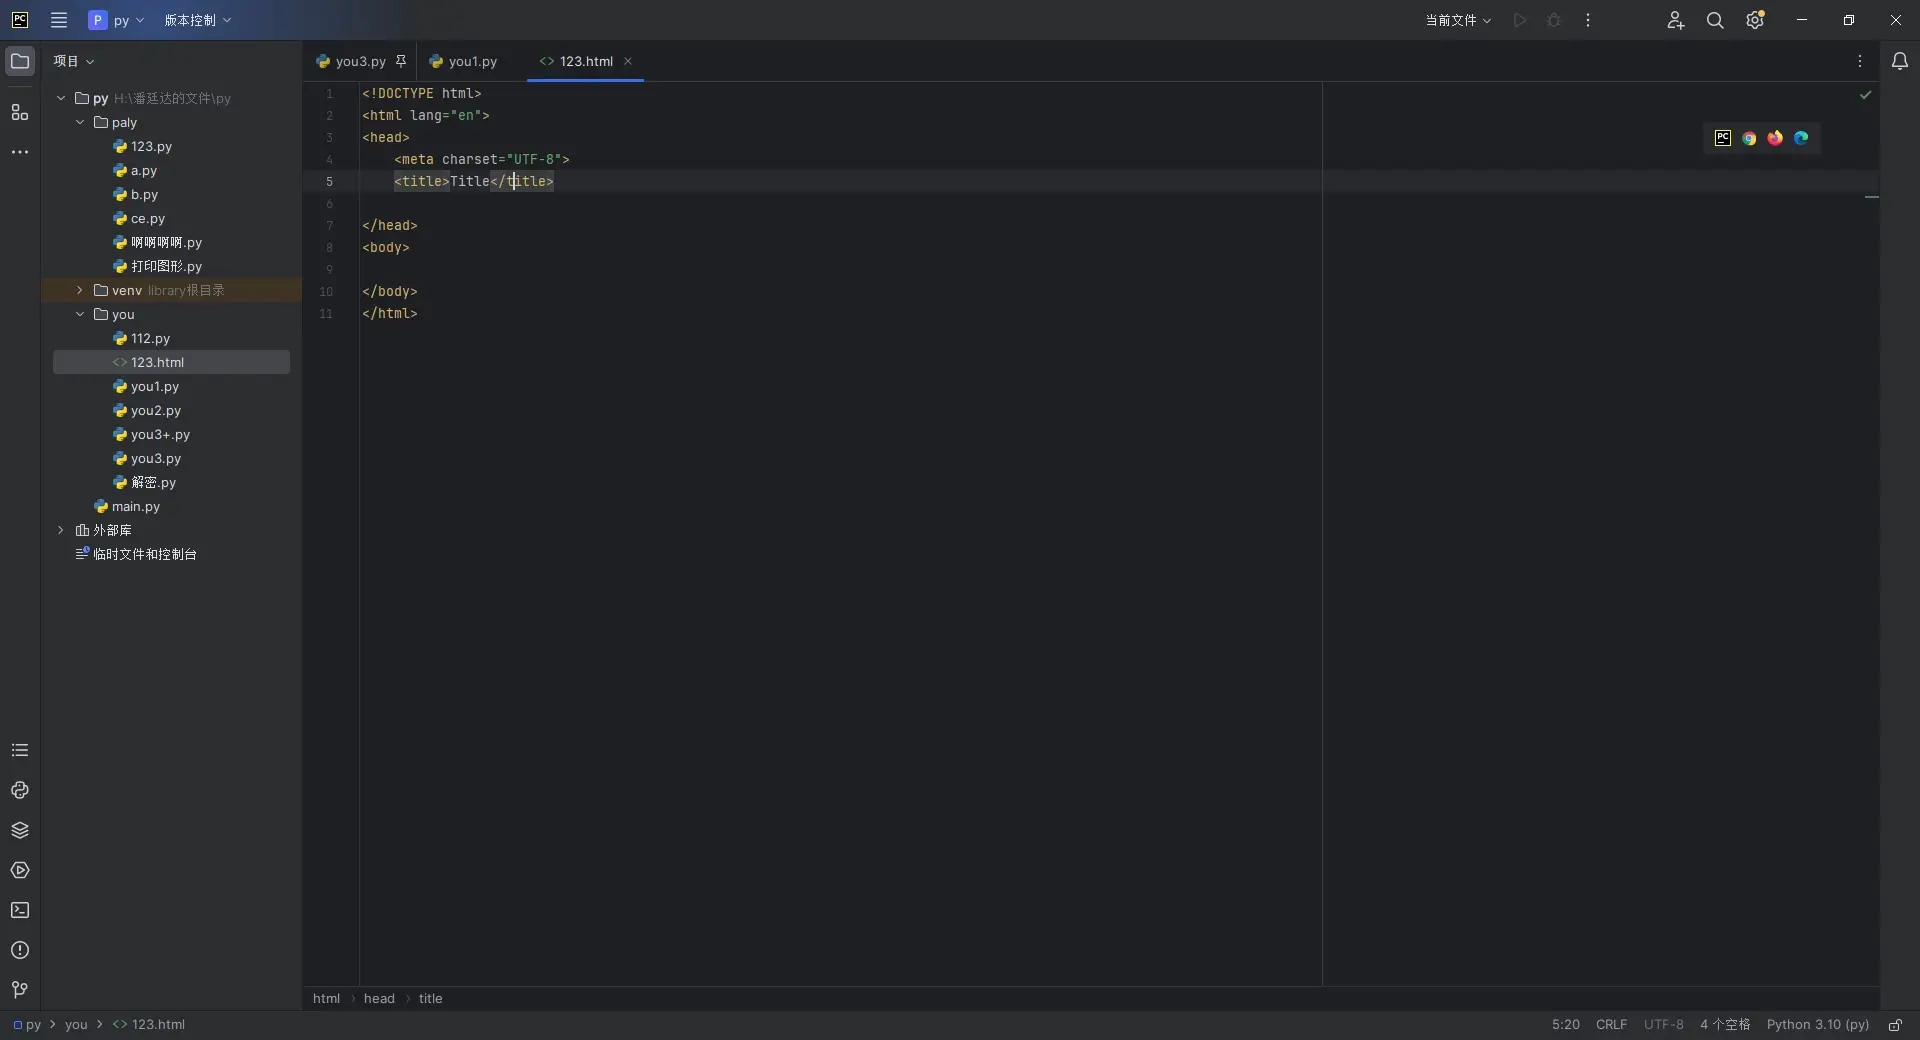1920x1040 pixels.
Task: Show more tool windows ellipsis
Action: [x=20, y=152]
